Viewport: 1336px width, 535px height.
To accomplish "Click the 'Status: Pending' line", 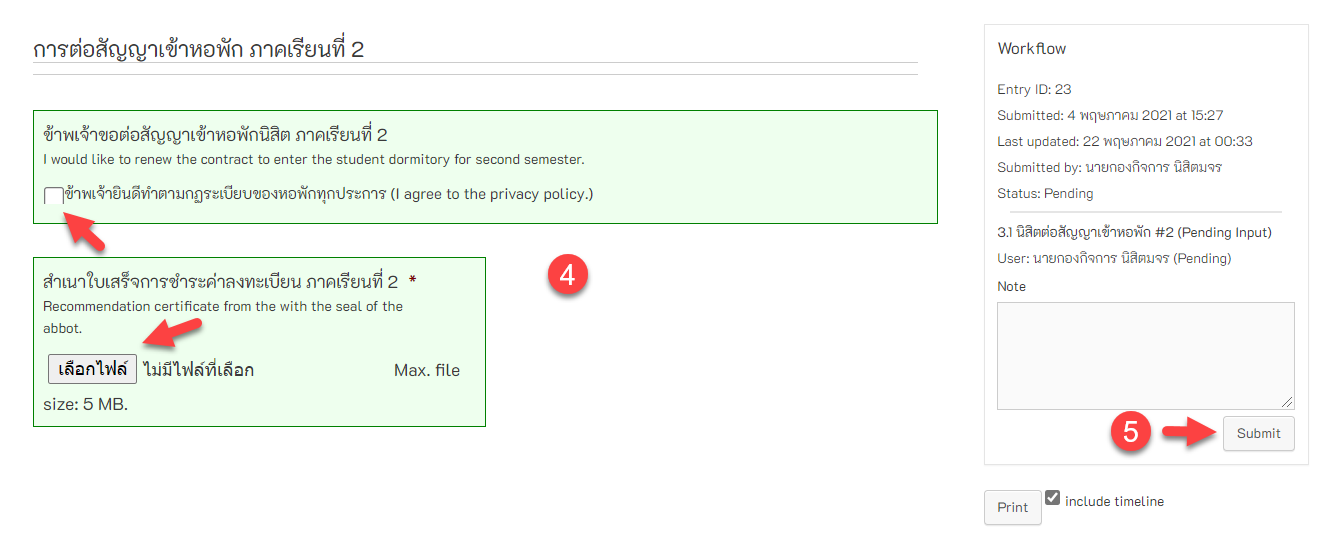I will point(1045,193).
